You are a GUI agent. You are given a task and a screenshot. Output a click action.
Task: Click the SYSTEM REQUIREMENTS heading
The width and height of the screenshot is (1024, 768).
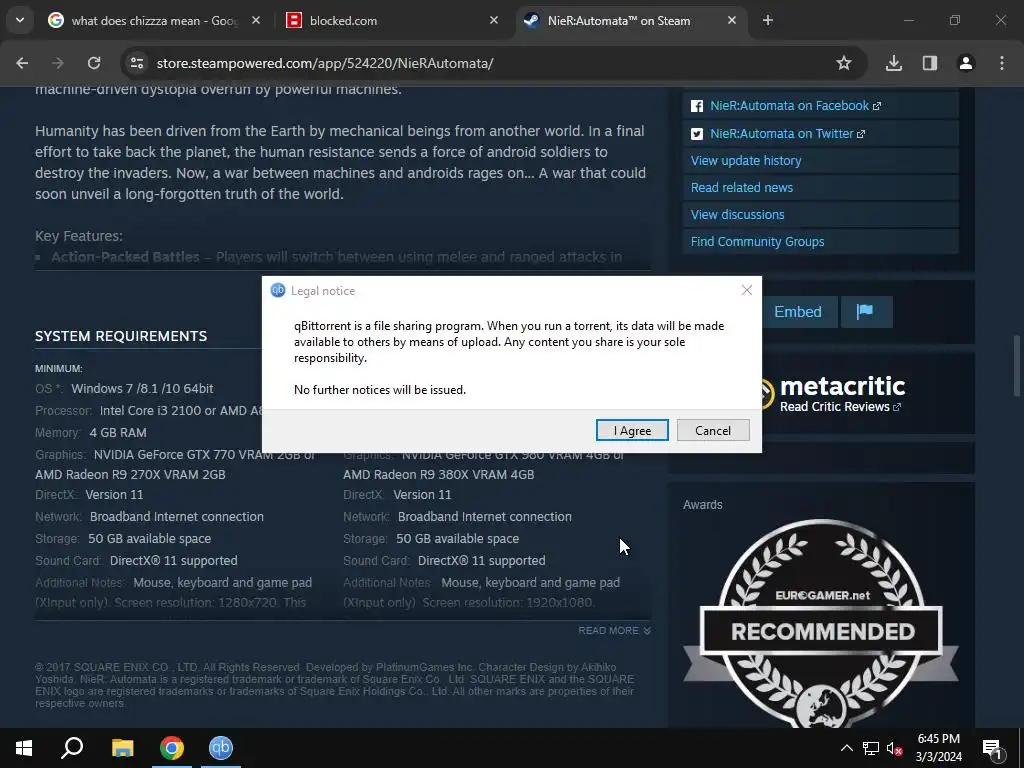121,336
